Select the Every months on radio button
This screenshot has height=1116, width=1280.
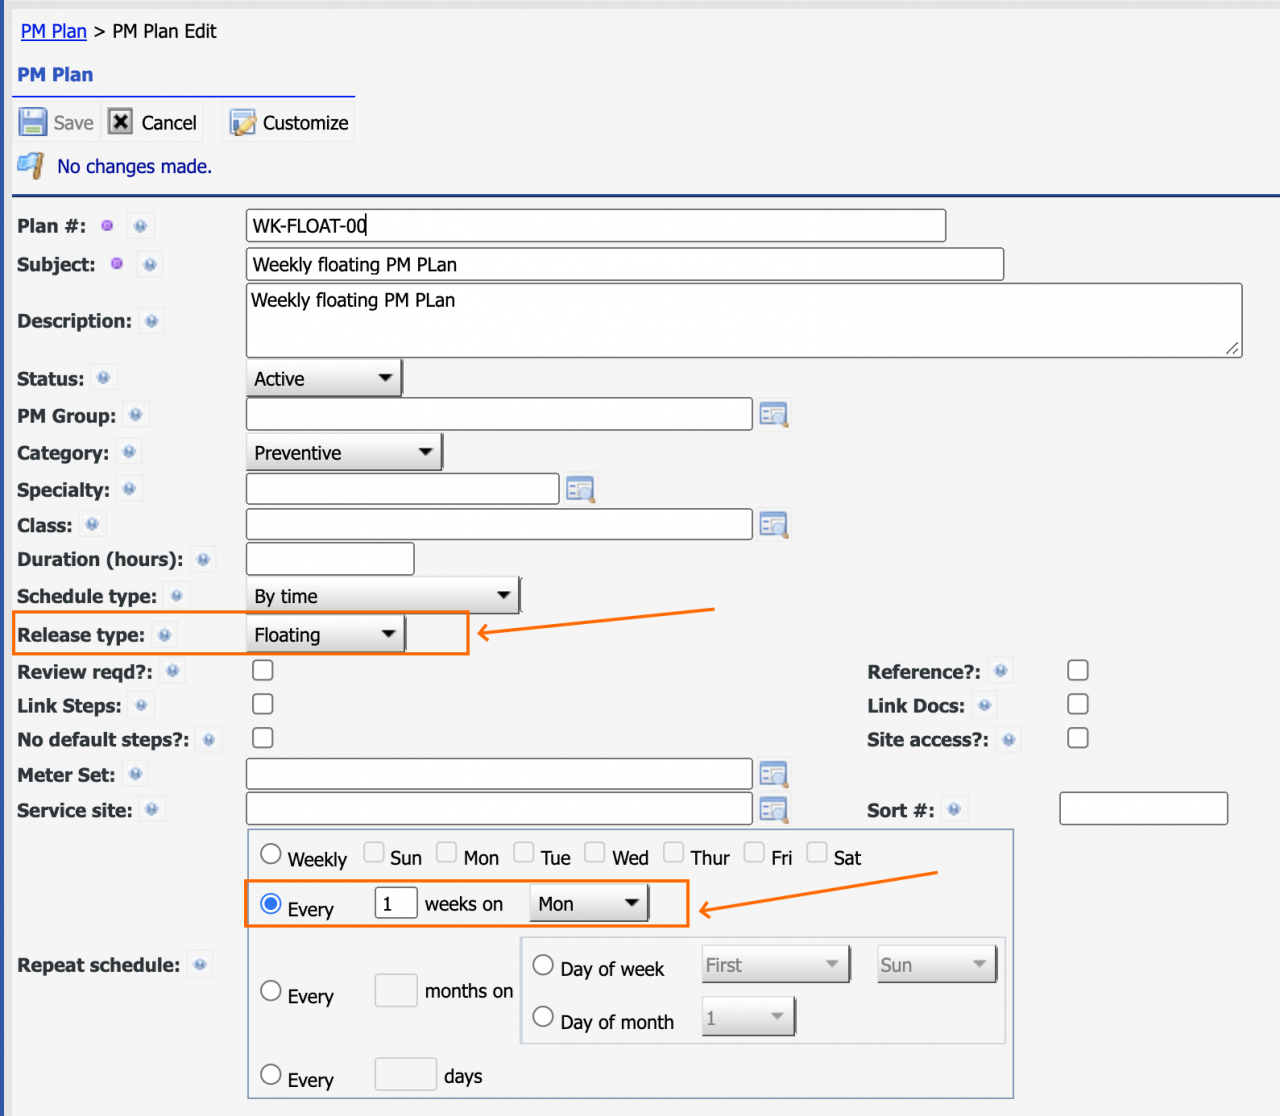coord(271,991)
